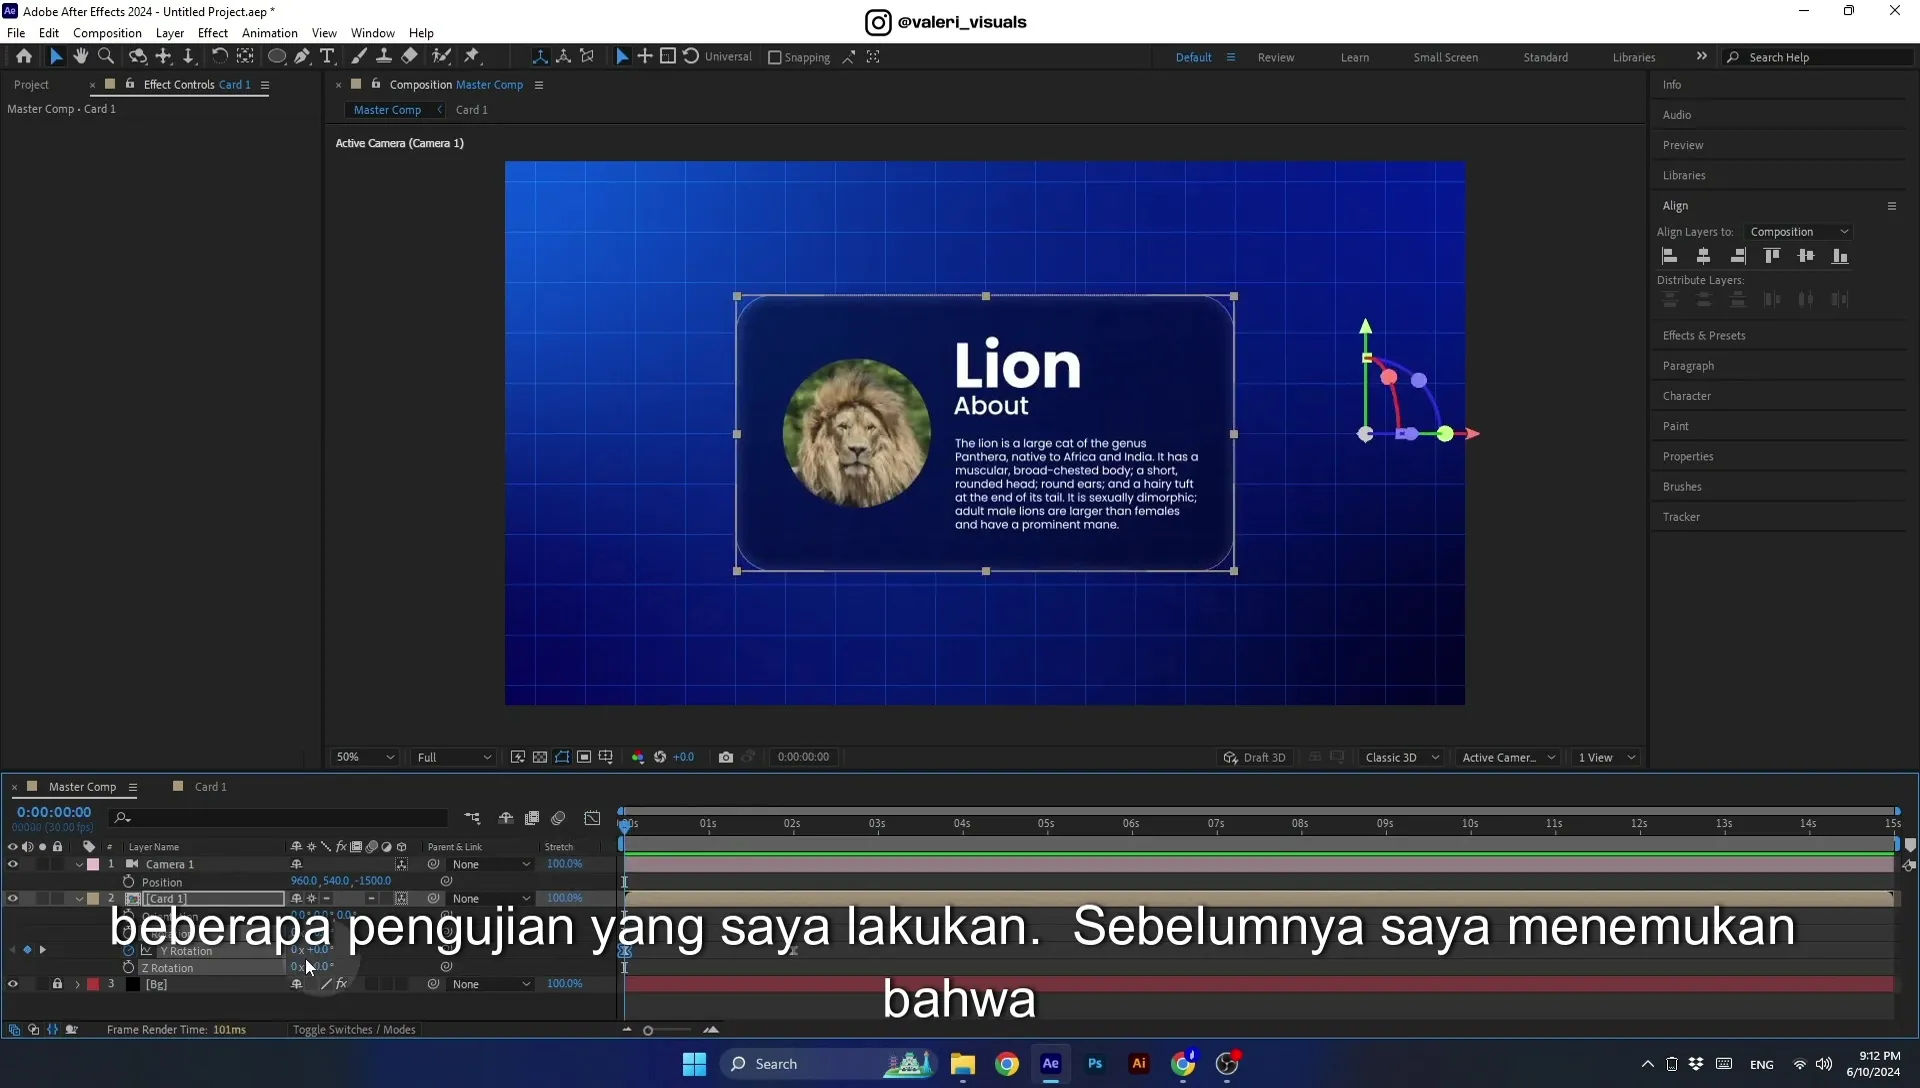Enable Motion Blur switch icon in timeline
The image size is (1920, 1088).
tap(558, 818)
